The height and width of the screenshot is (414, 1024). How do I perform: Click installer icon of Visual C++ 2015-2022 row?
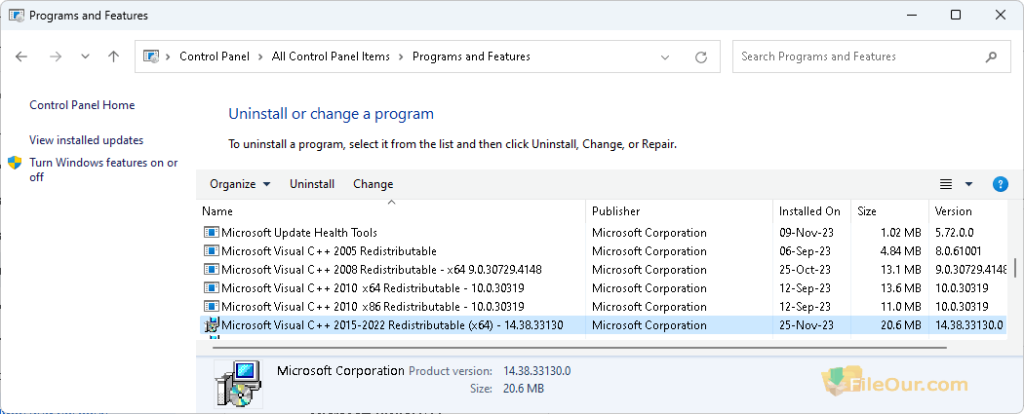(x=212, y=325)
